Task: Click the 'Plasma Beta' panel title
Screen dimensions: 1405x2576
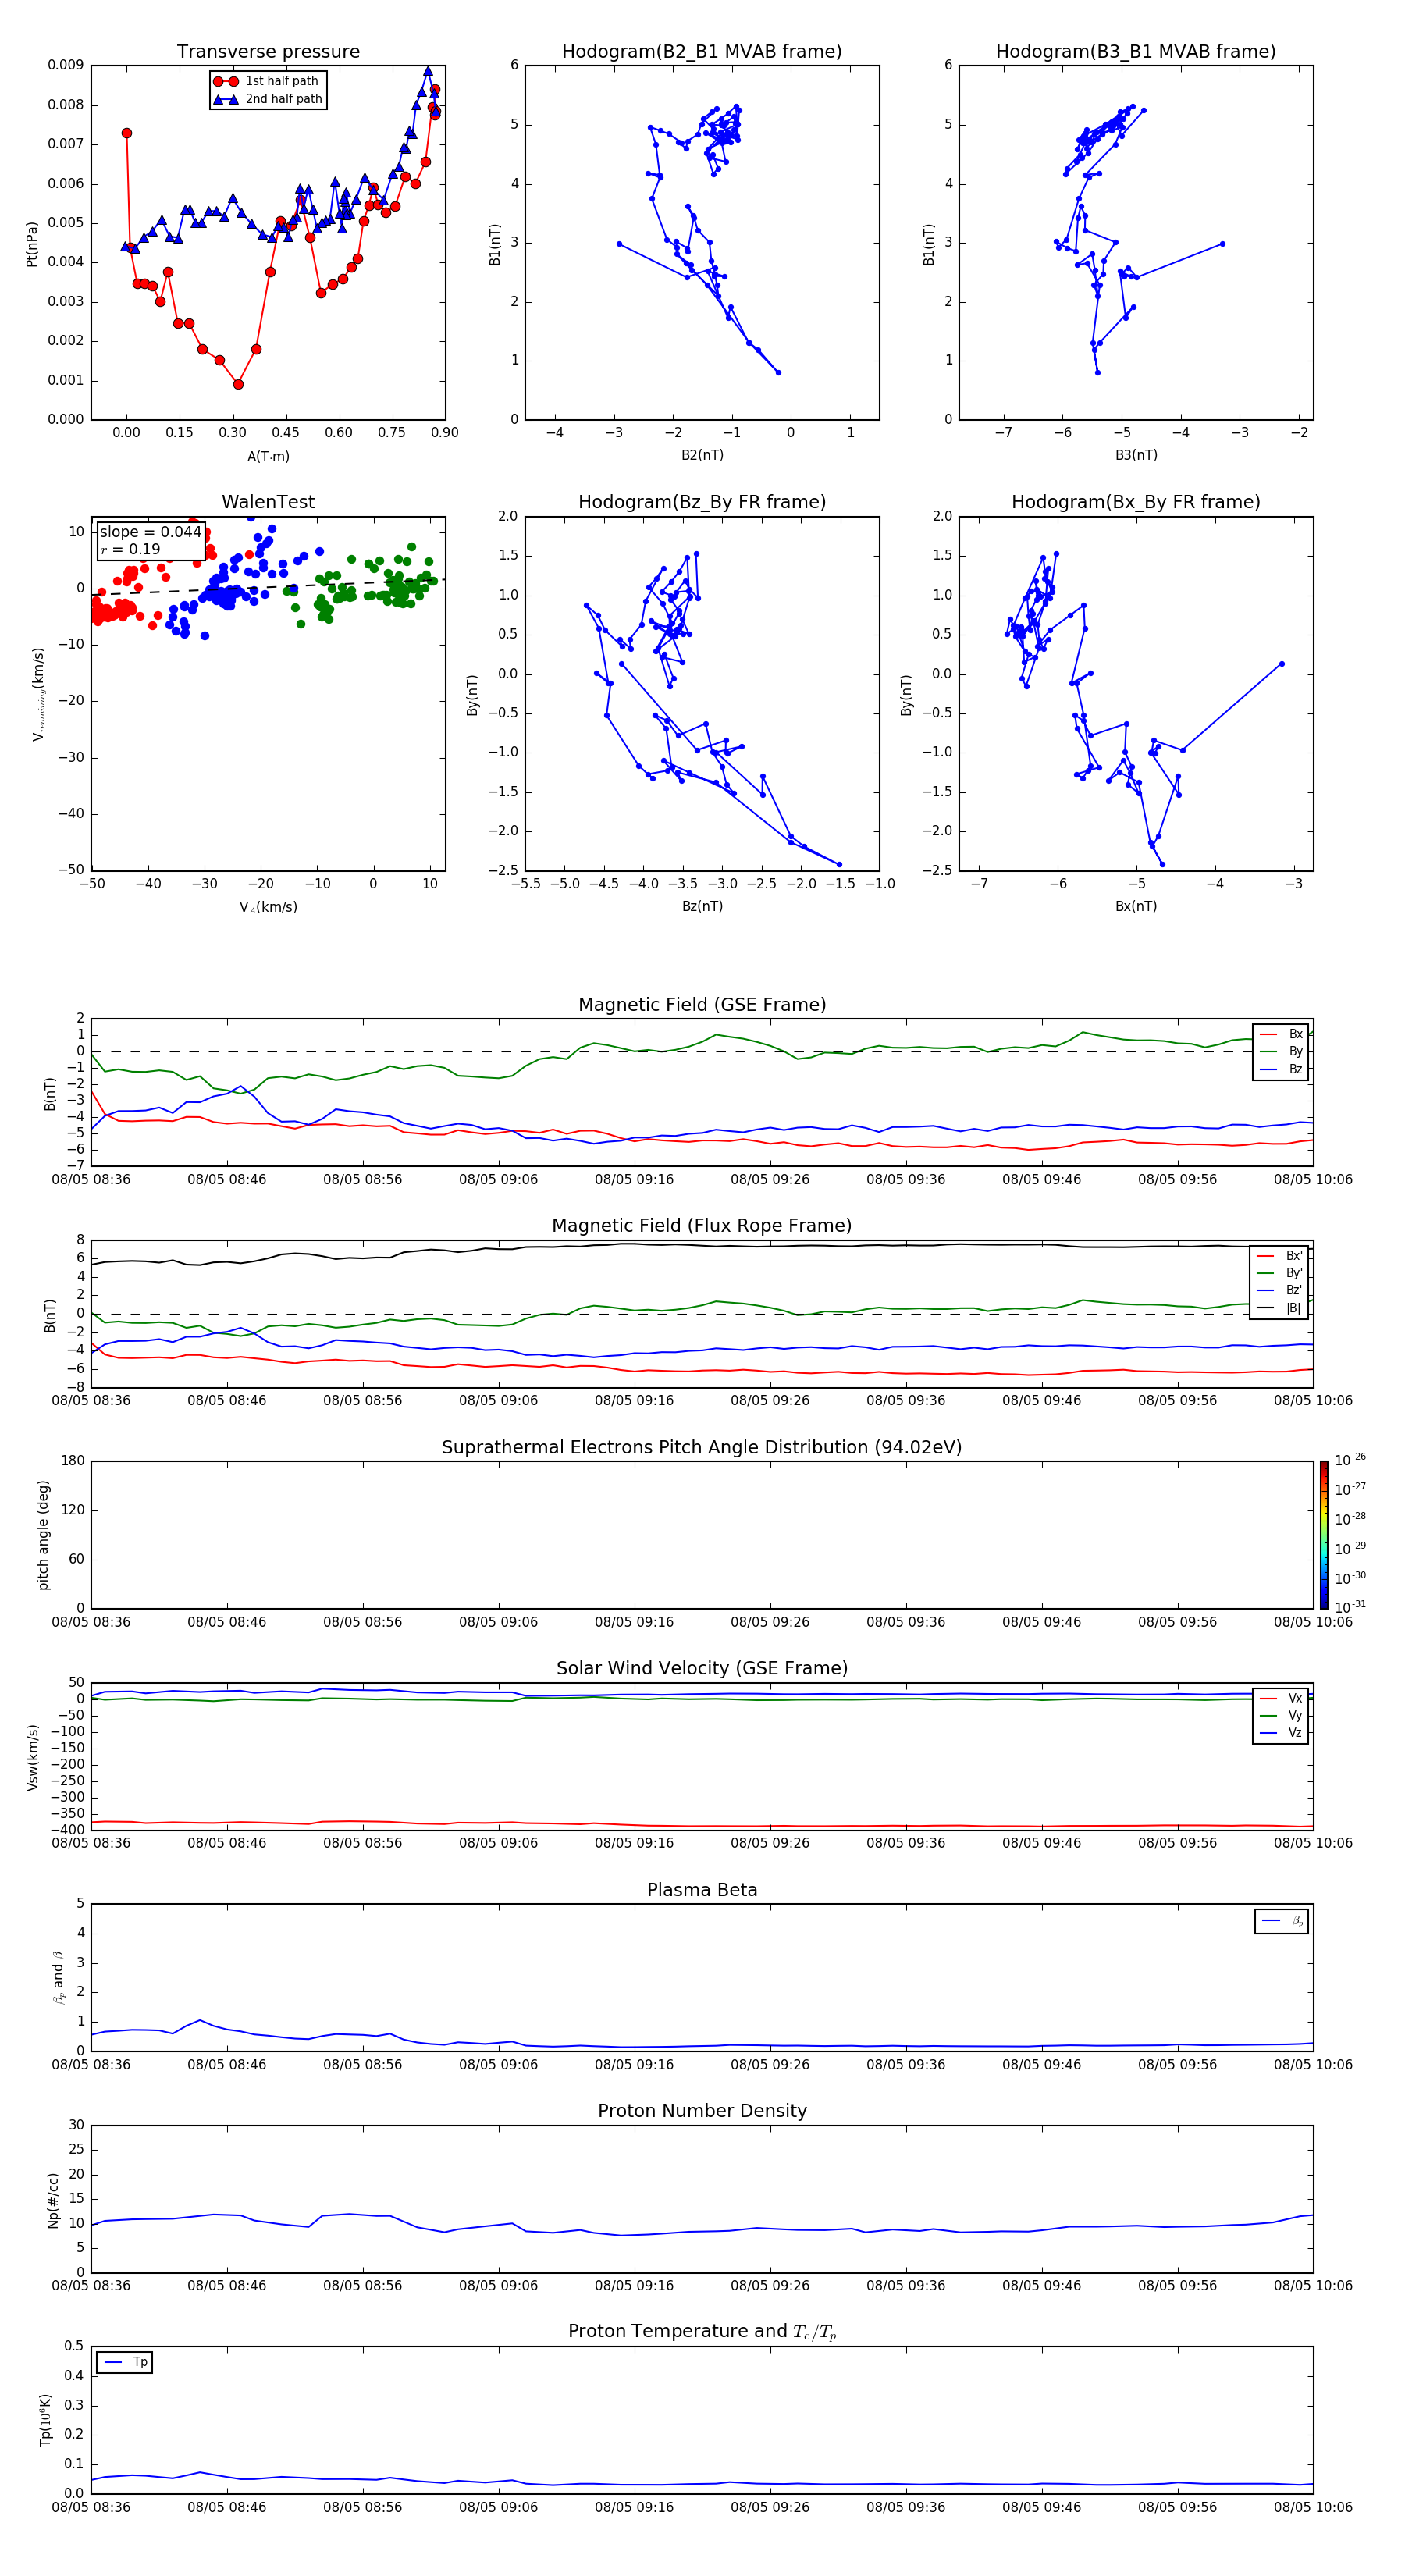Action: coord(702,1890)
